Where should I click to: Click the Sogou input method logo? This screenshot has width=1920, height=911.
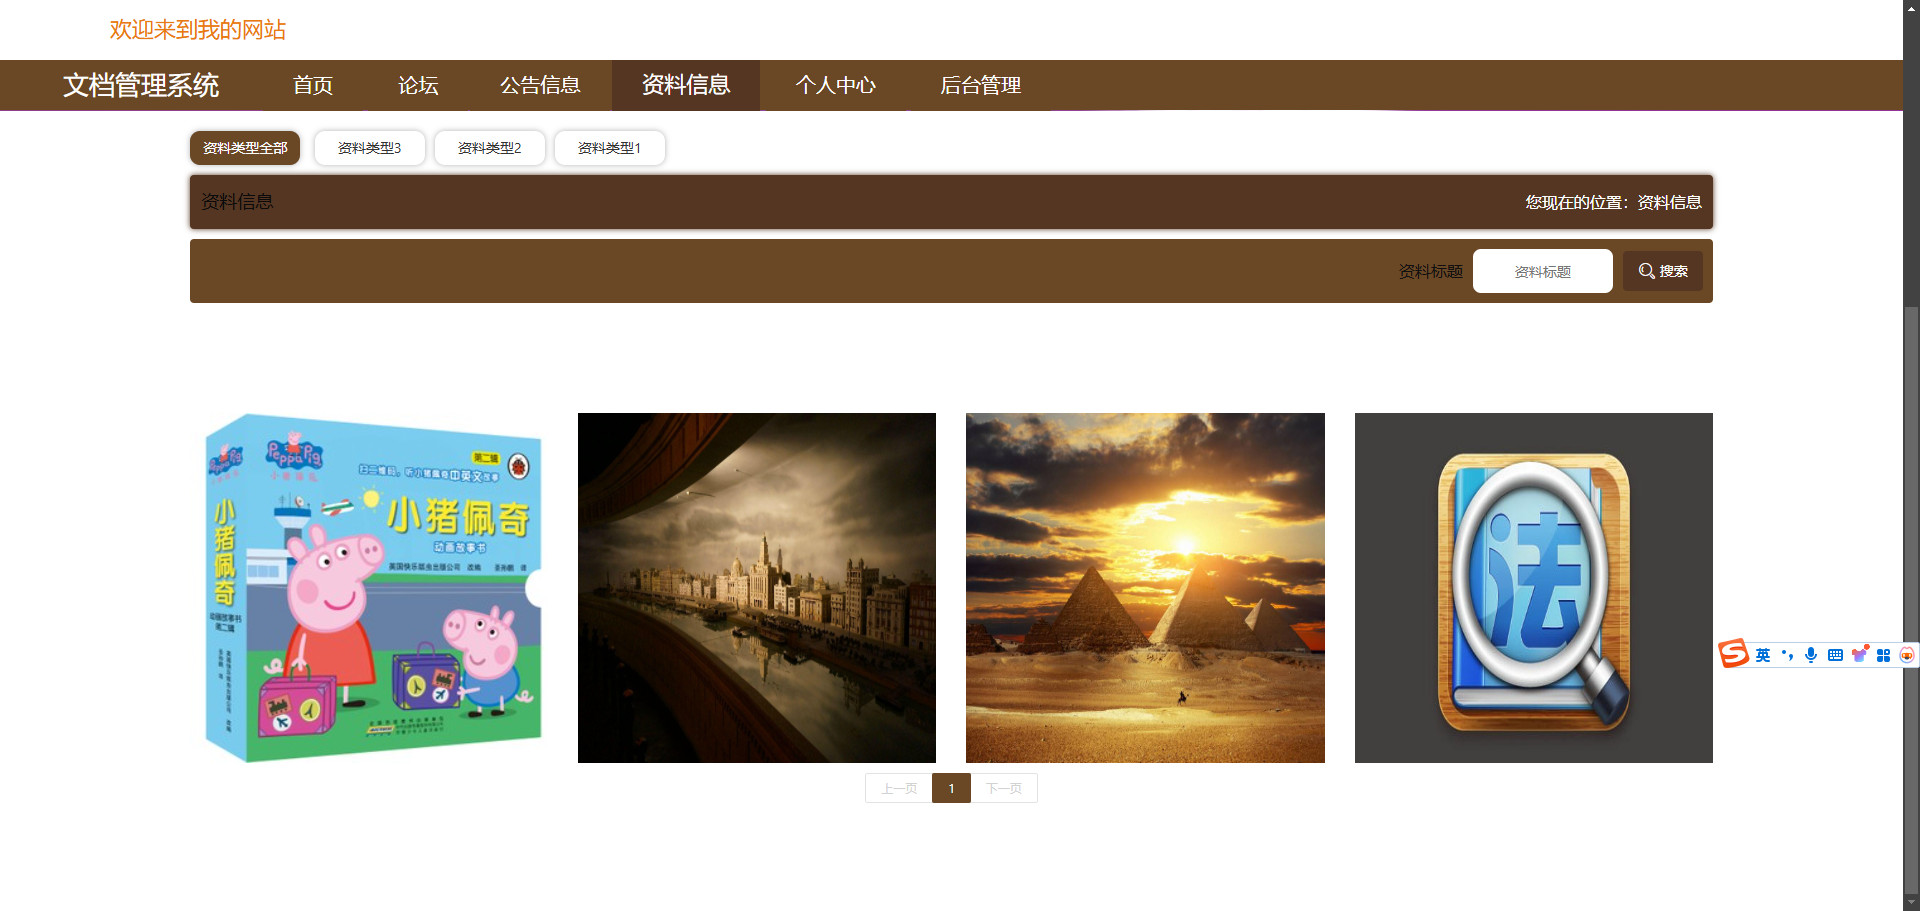tap(1734, 654)
